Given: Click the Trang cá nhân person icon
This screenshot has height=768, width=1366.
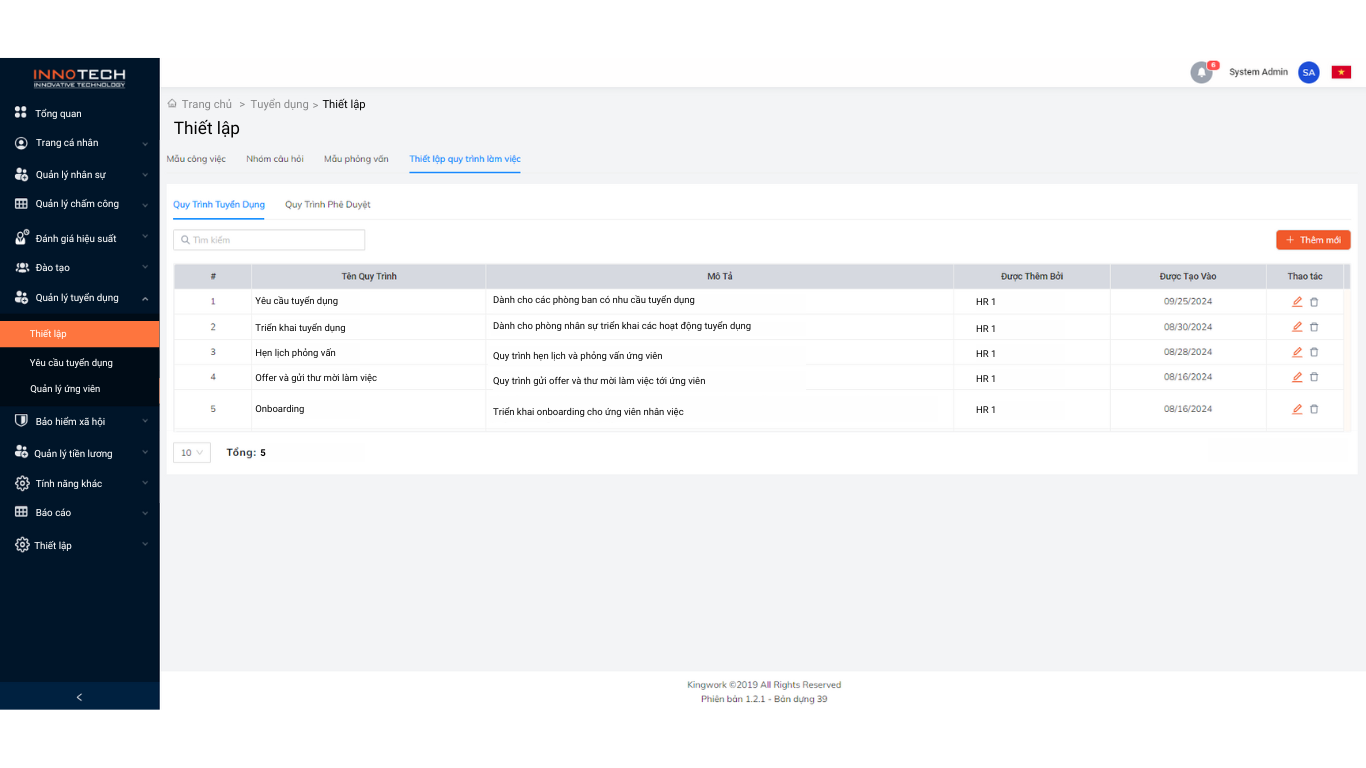Looking at the screenshot, I should (x=21, y=143).
